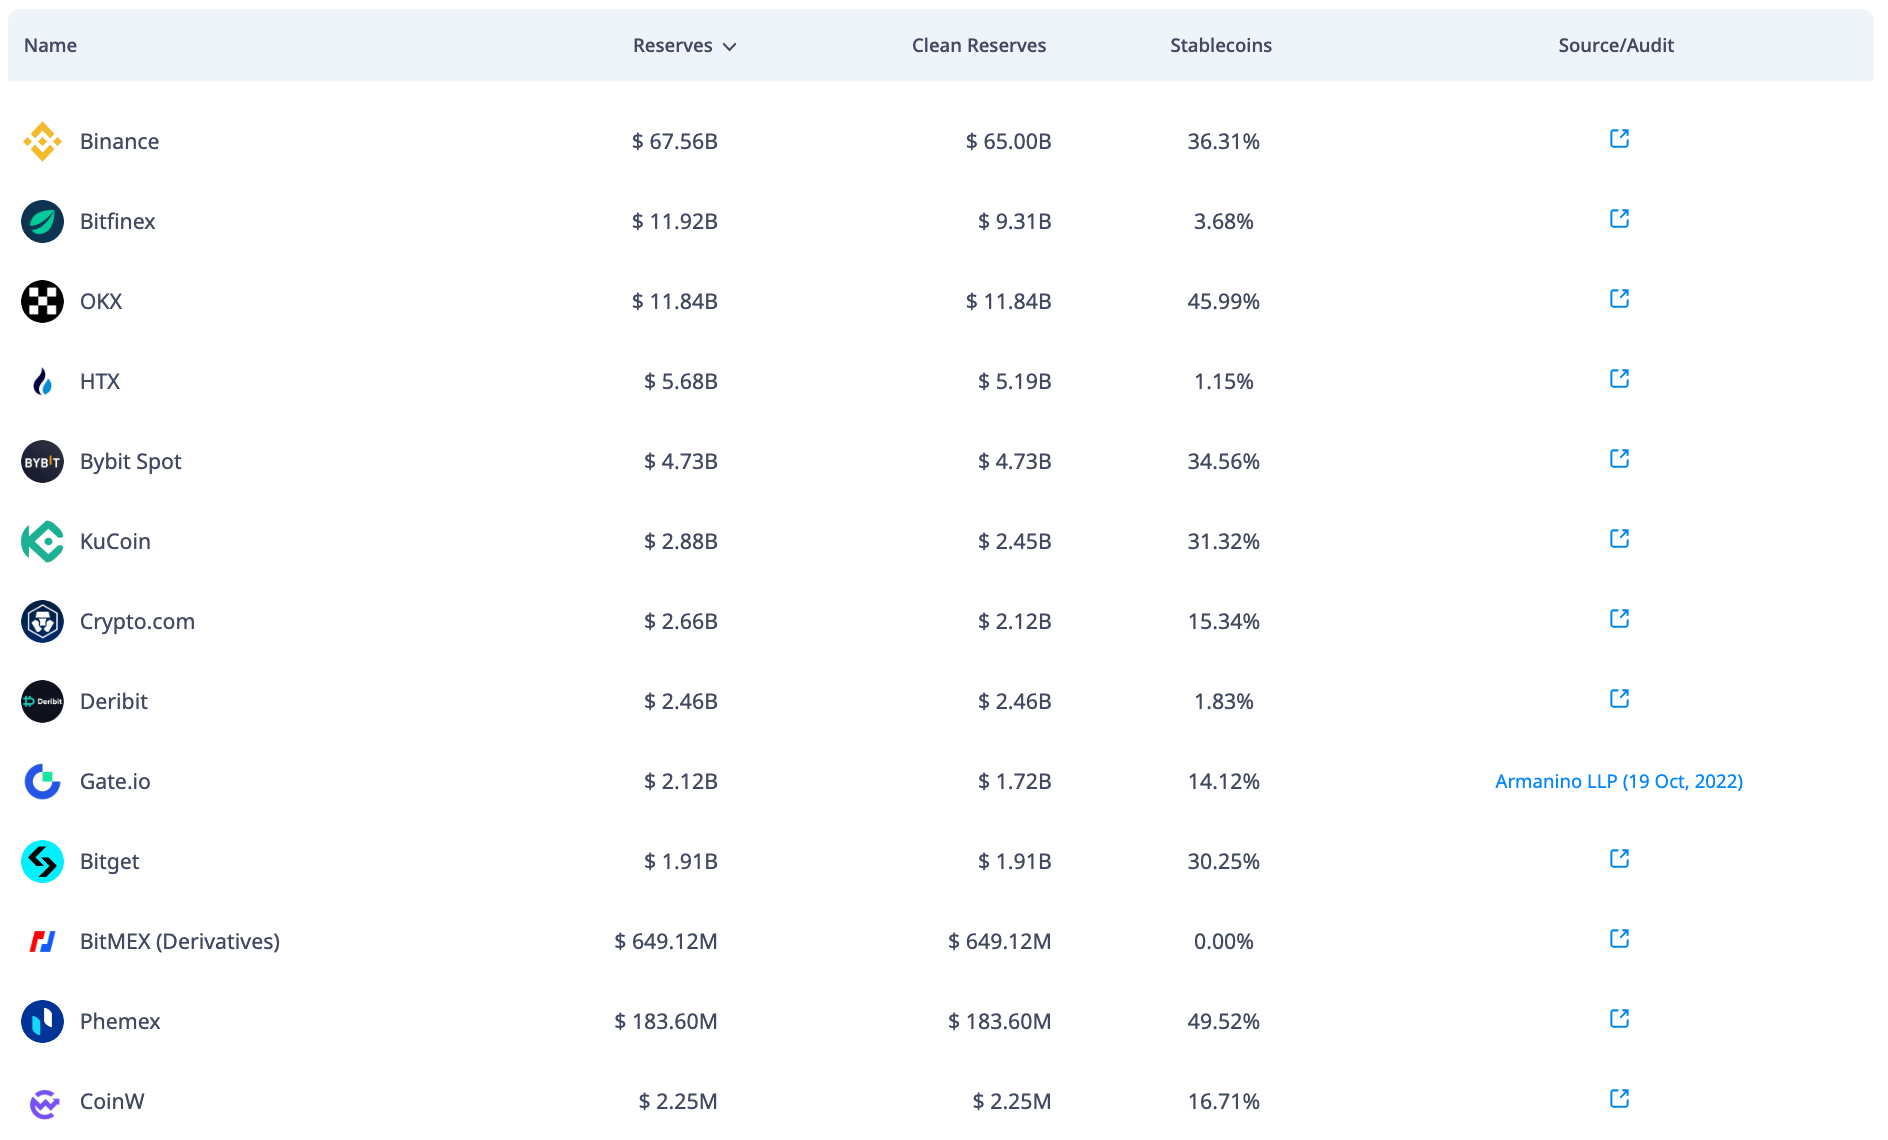Open the Bitget exchange name
Screen dimensions: 1888x1140
[110, 861]
